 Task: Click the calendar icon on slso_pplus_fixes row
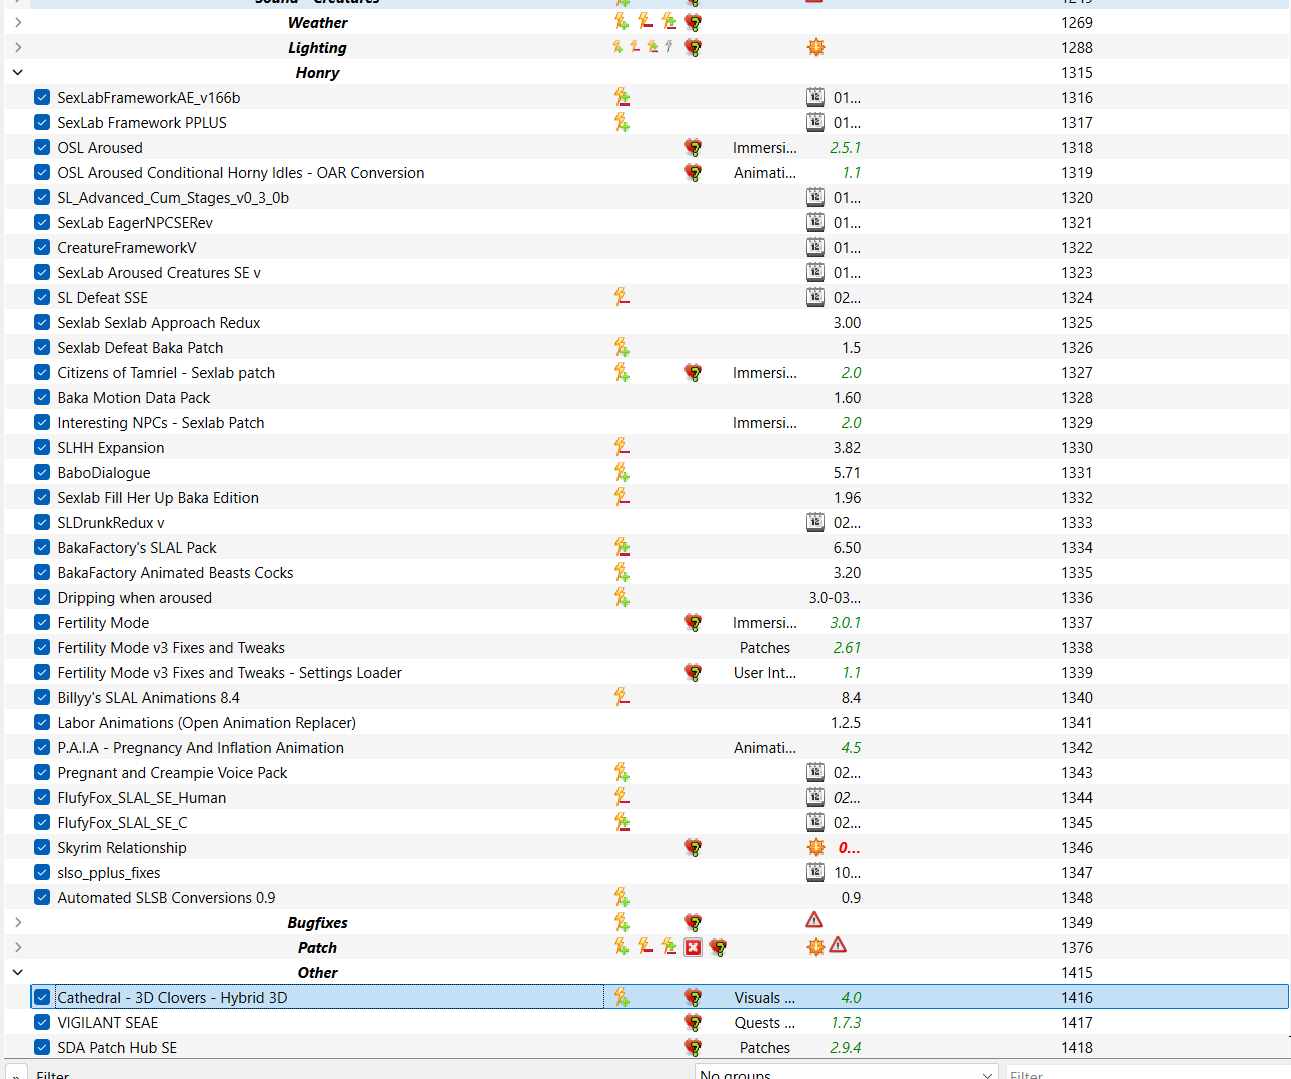click(x=816, y=872)
